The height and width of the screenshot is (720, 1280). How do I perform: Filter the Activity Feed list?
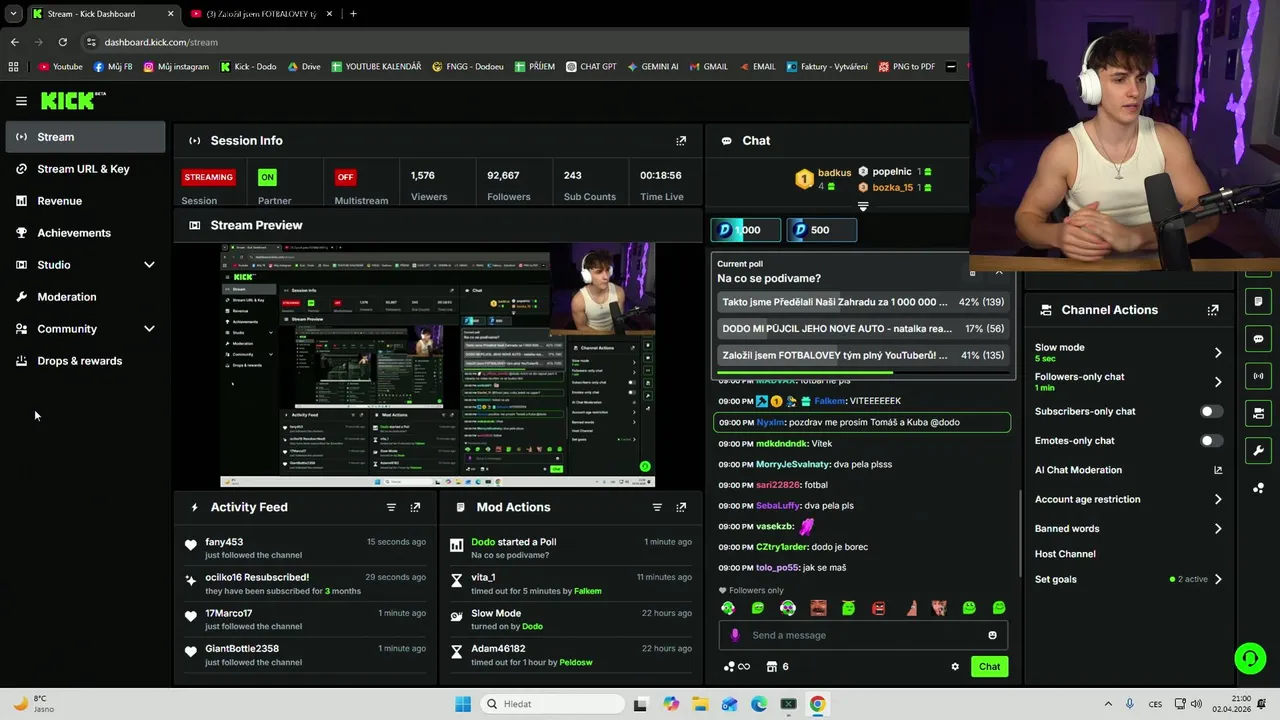click(x=391, y=507)
